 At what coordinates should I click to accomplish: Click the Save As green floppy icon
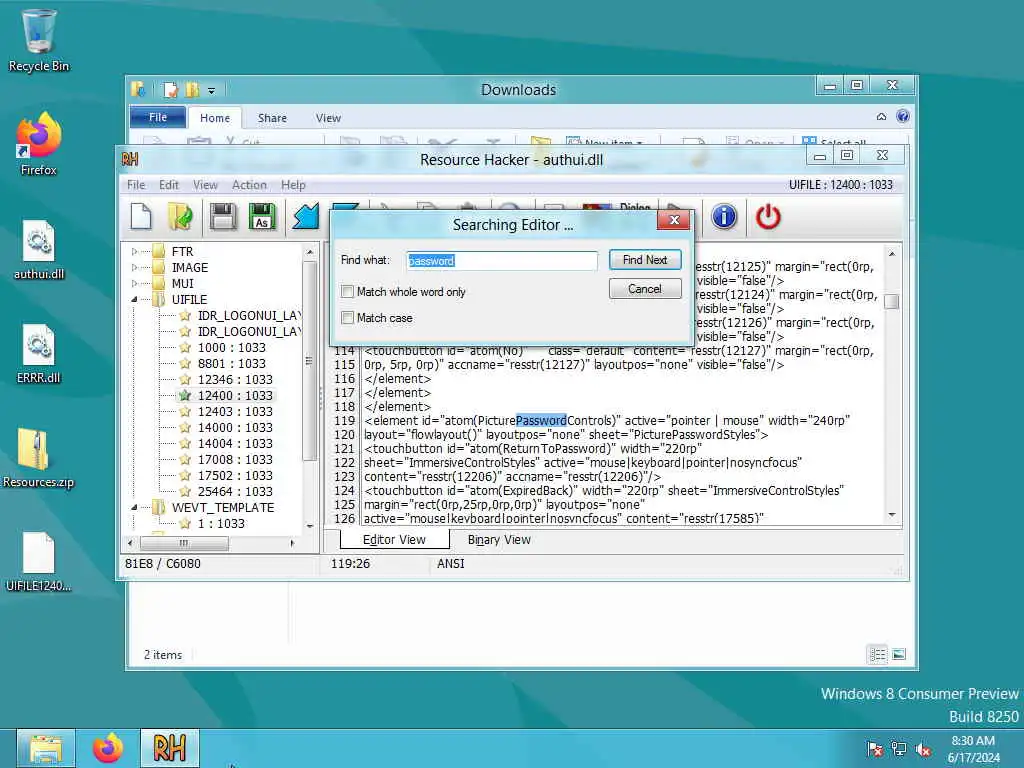click(x=262, y=217)
